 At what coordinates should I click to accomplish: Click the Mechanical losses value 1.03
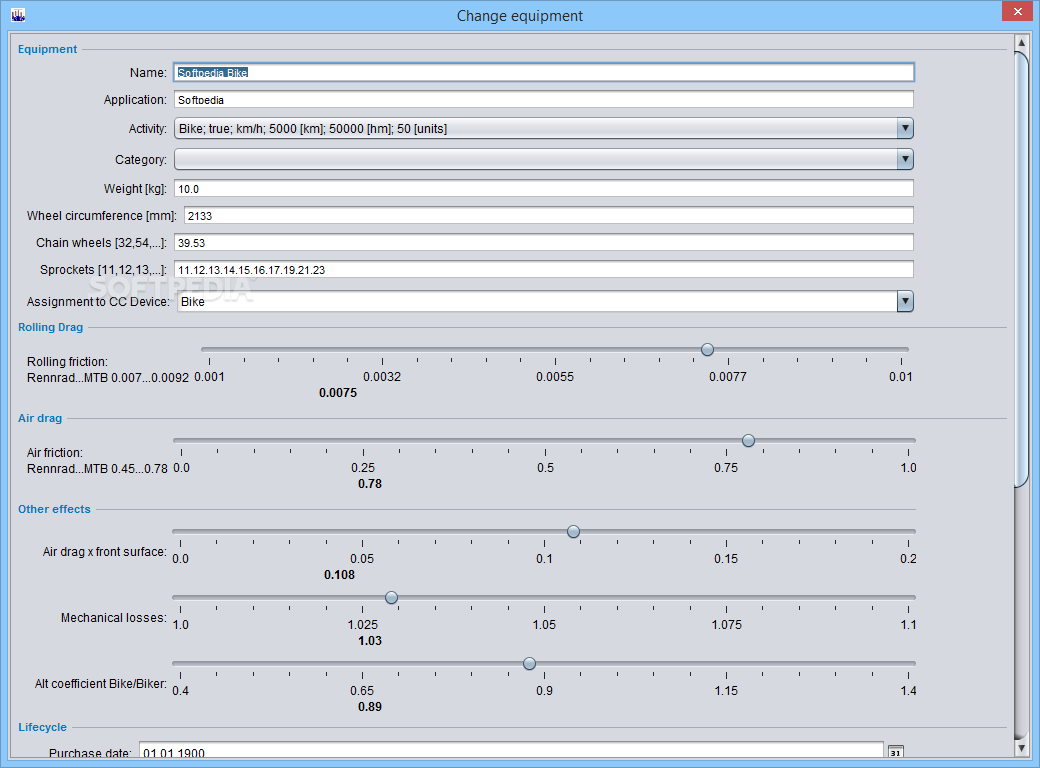click(369, 641)
